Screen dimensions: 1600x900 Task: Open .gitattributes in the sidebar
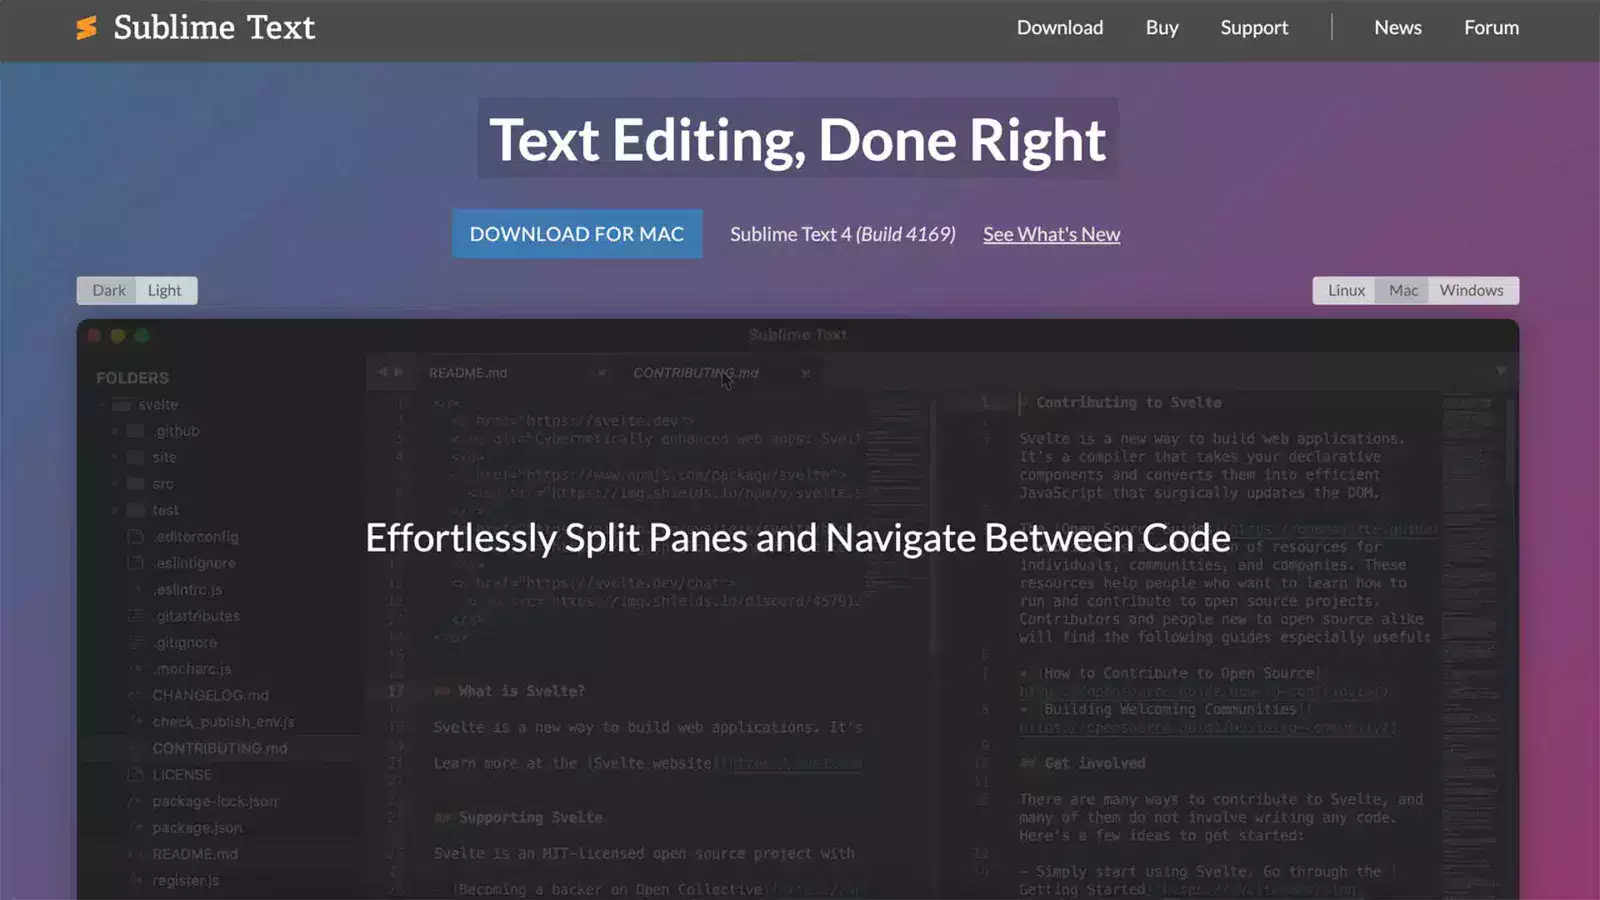pos(196,616)
